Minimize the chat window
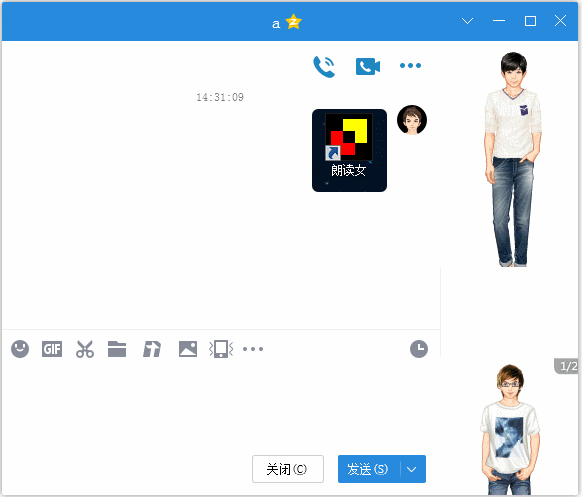The height and width of the screenshot is (497, 582). 499,21
